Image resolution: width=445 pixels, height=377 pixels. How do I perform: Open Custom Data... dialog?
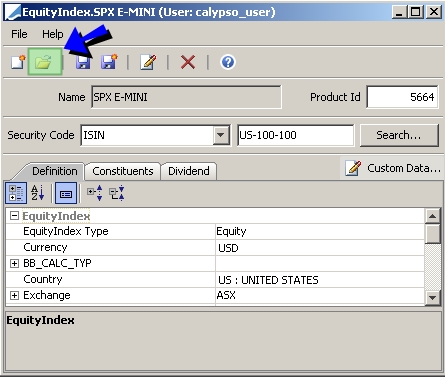coord(393,168)
